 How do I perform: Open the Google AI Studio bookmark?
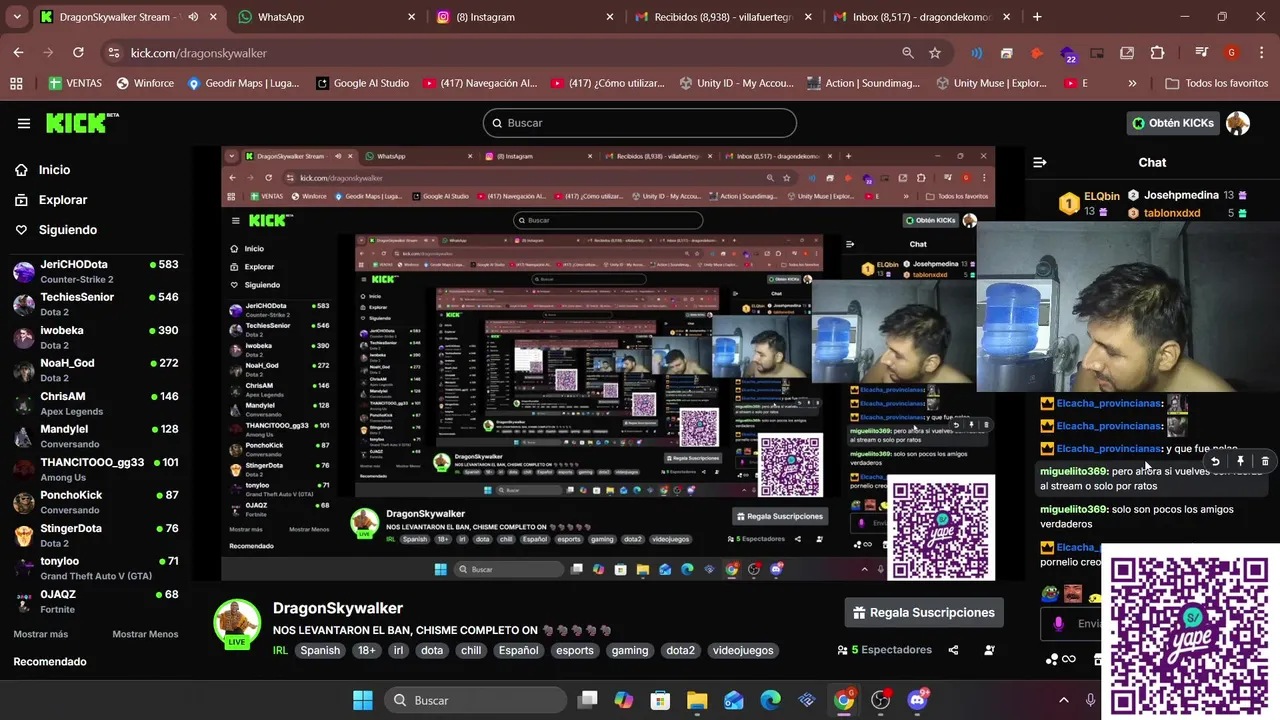[362, 83]
